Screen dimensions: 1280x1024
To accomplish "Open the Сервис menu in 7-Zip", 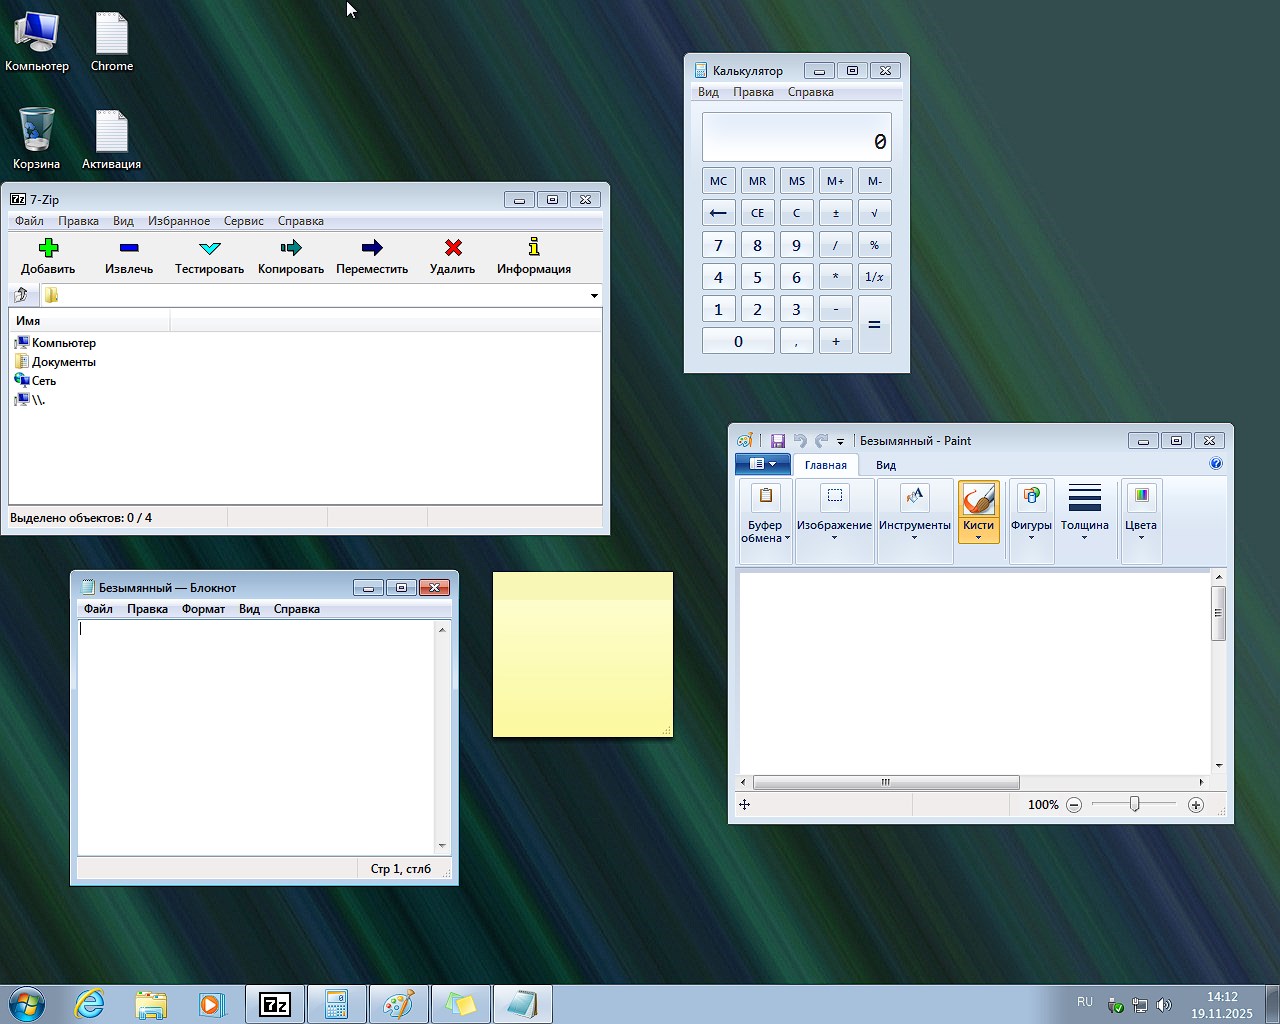I will click(x=243, y=221).
